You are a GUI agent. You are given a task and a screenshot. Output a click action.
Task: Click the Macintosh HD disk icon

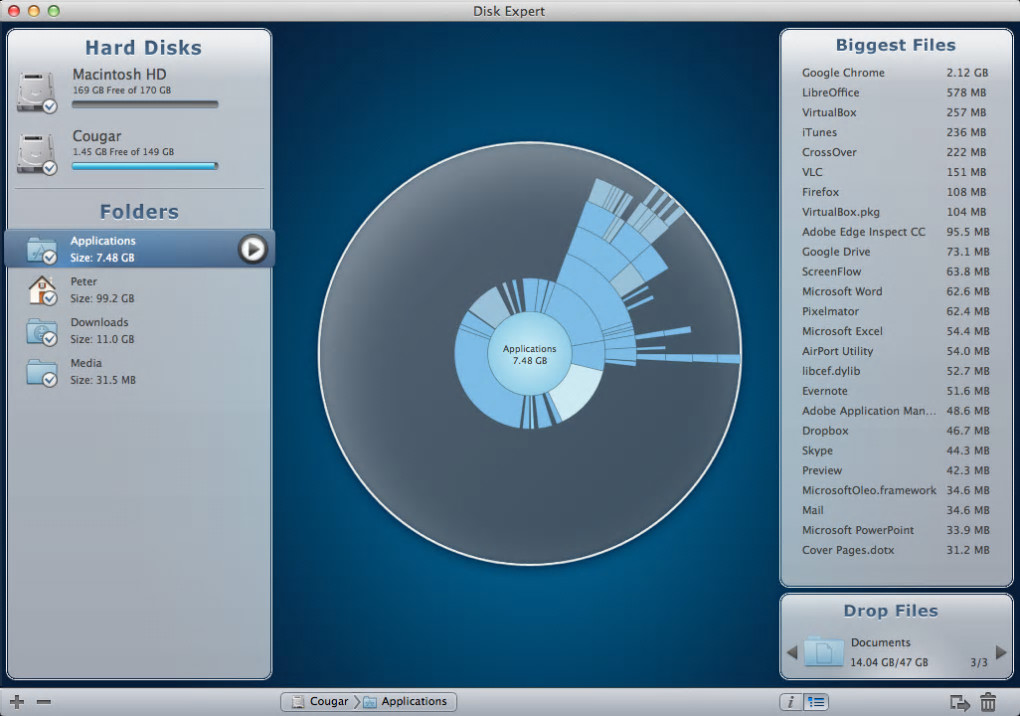37,92
